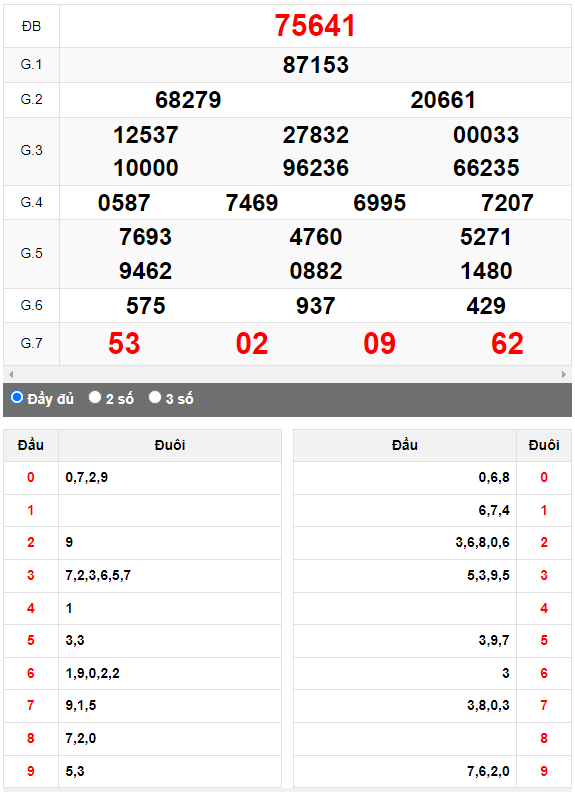This screenshot has height=792, width=575.
Task: Click the horizontal scrollbar track below G.7 row
Action: click(x=287, y=374)
